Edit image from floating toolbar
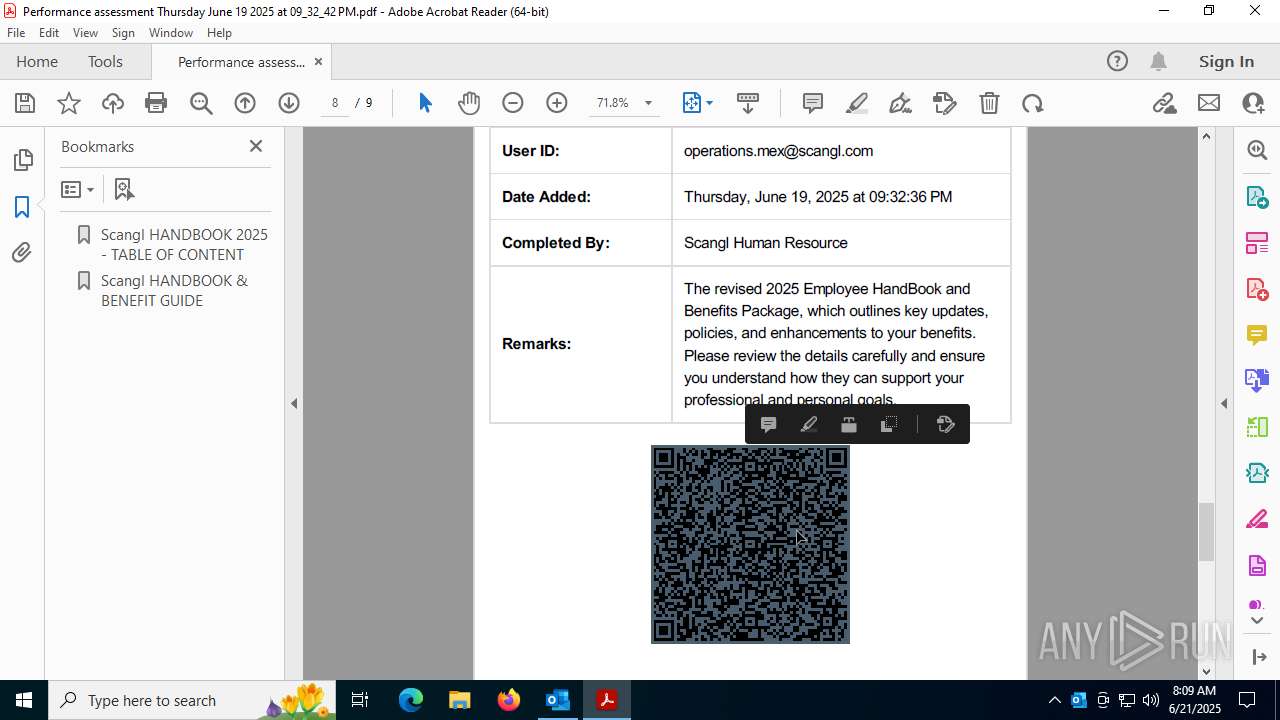Image resolution: width=1280 pixels, height=720 pixels. point(946,425)
